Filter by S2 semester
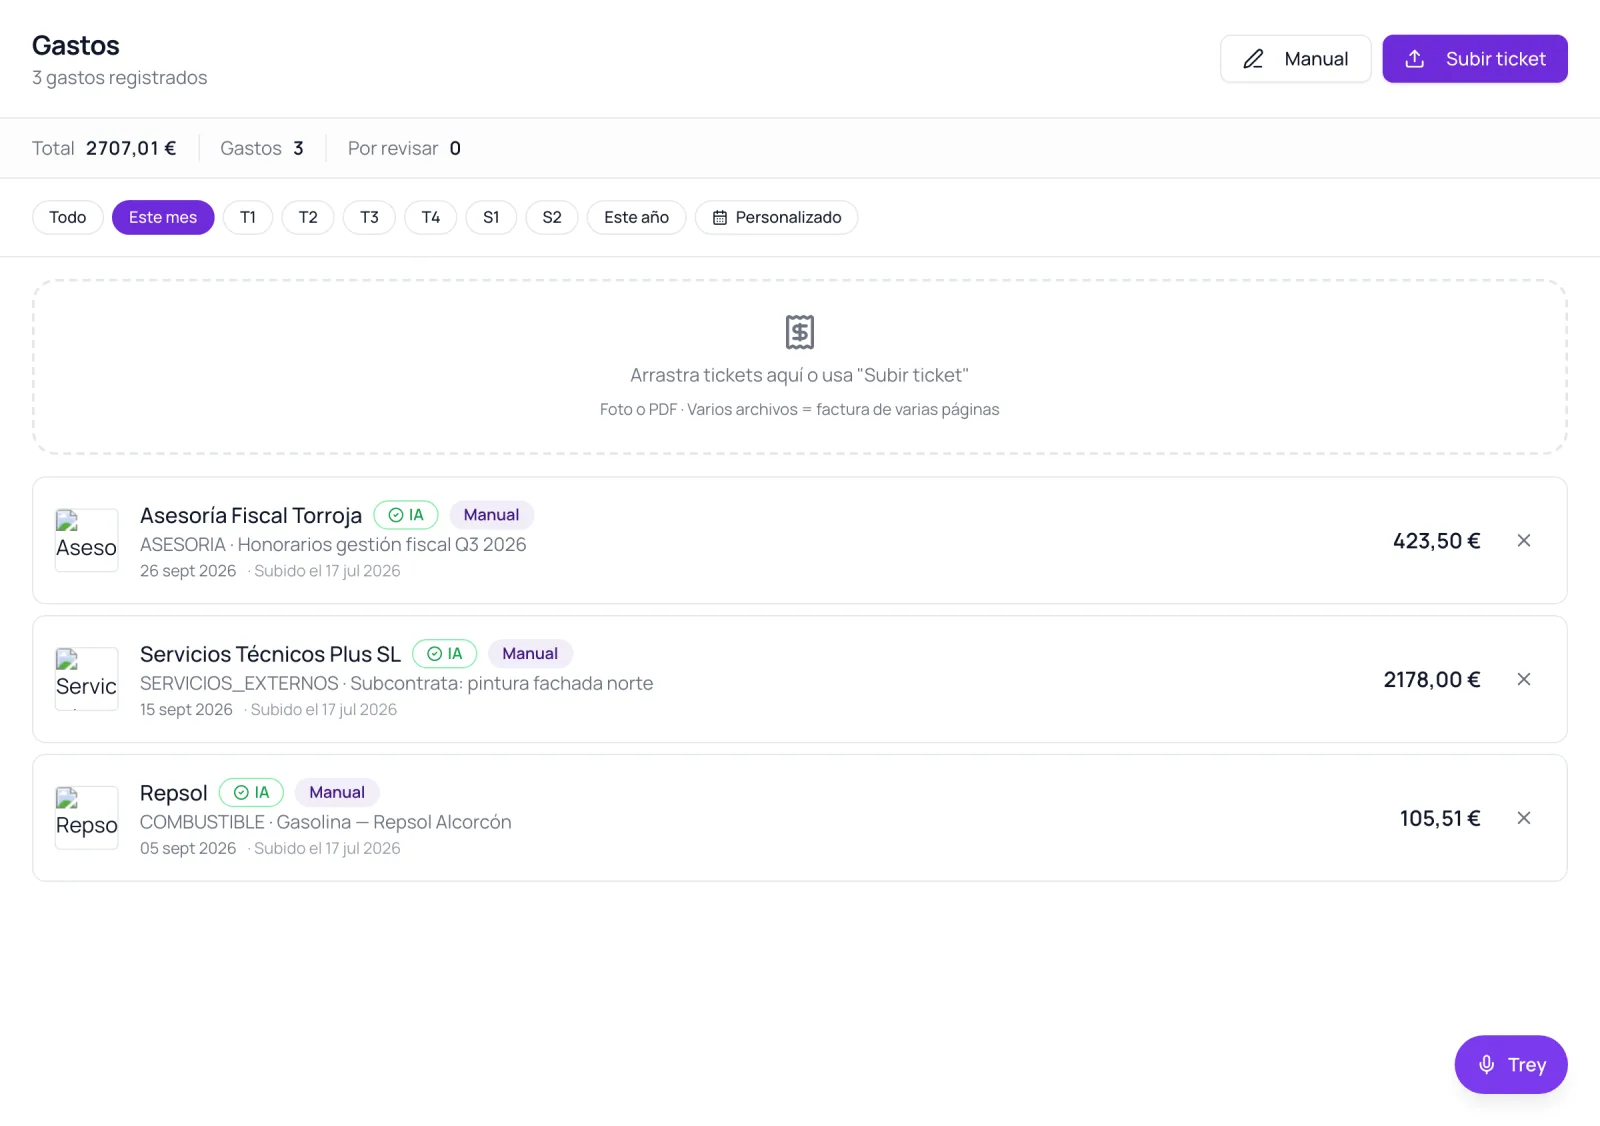Image resolution: width=1600 pixels, height=1126 pixels. [x=552, y=217]
